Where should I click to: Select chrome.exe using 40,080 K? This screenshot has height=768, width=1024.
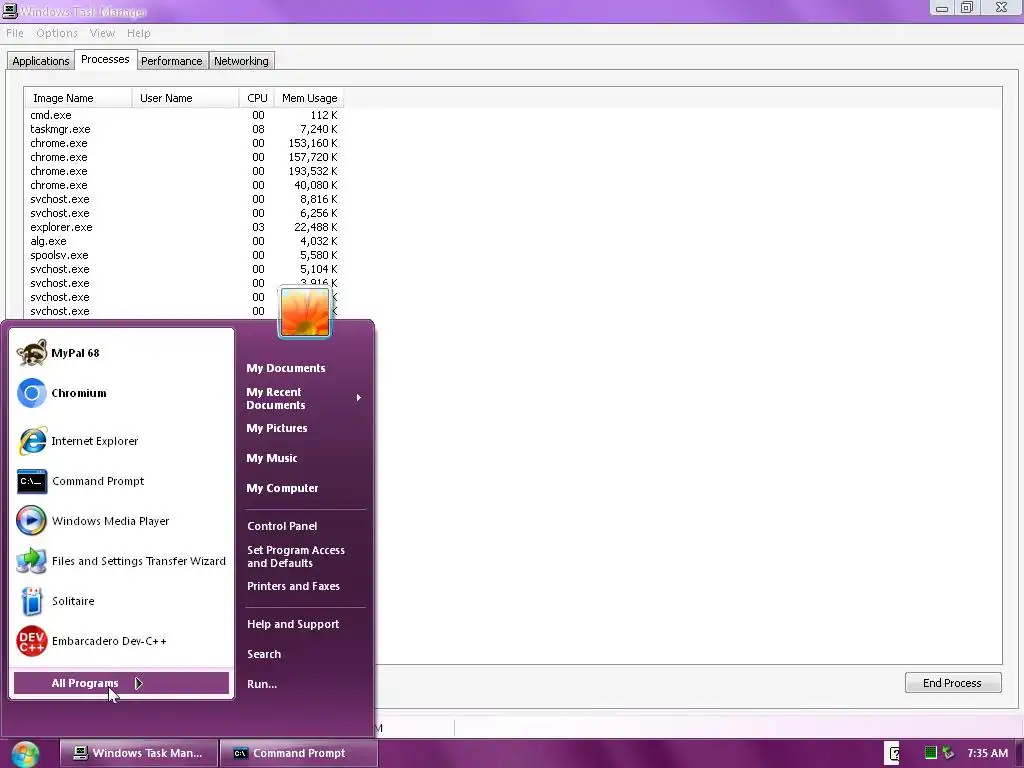(184, 185)
